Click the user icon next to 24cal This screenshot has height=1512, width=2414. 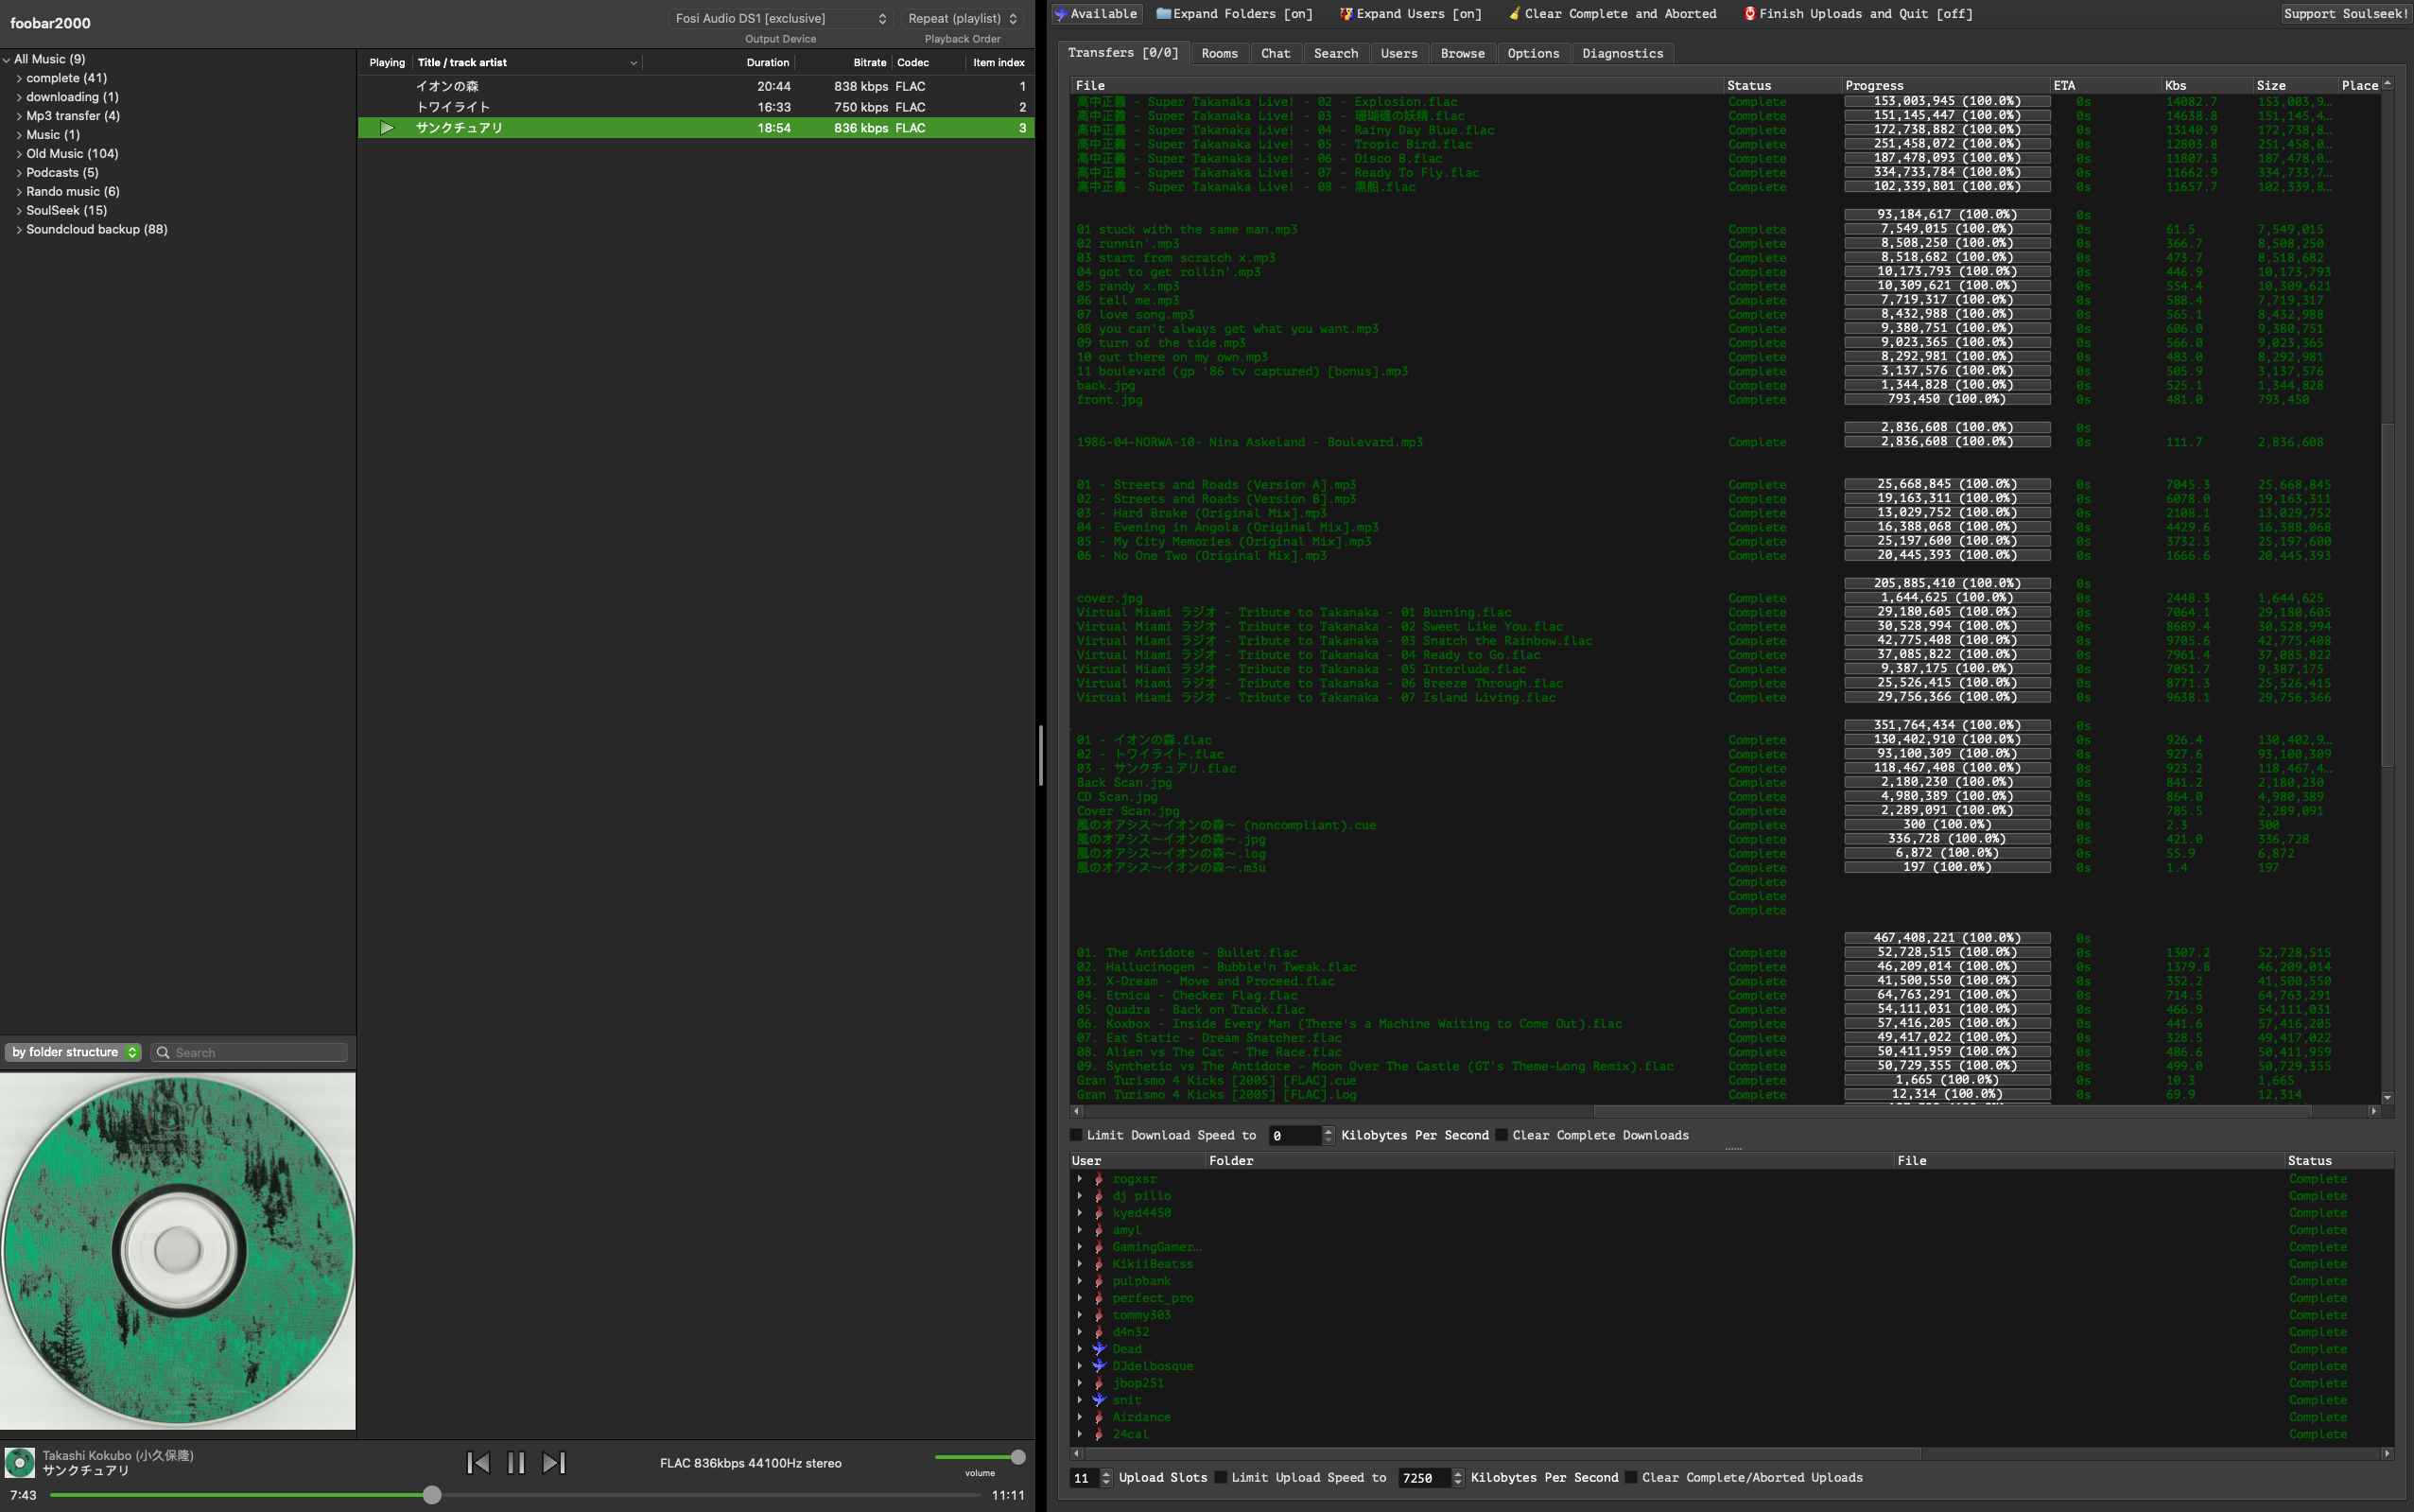(1099, 1434)
